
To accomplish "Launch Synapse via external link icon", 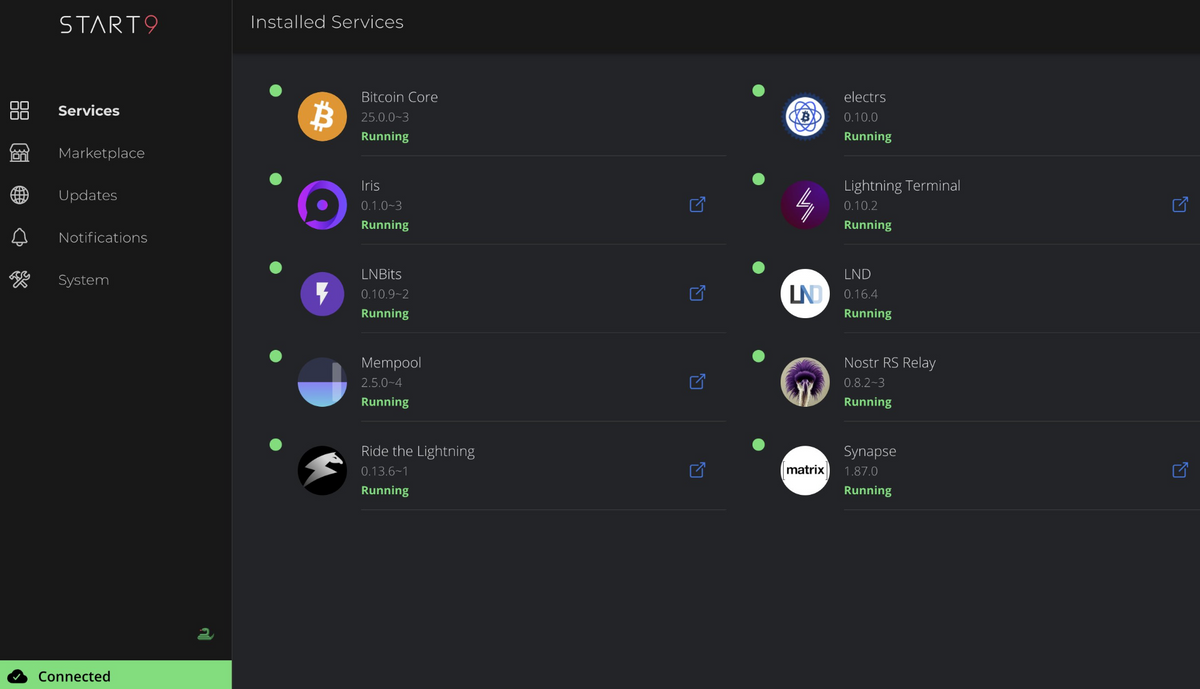I will click(x=1180, y=470).
